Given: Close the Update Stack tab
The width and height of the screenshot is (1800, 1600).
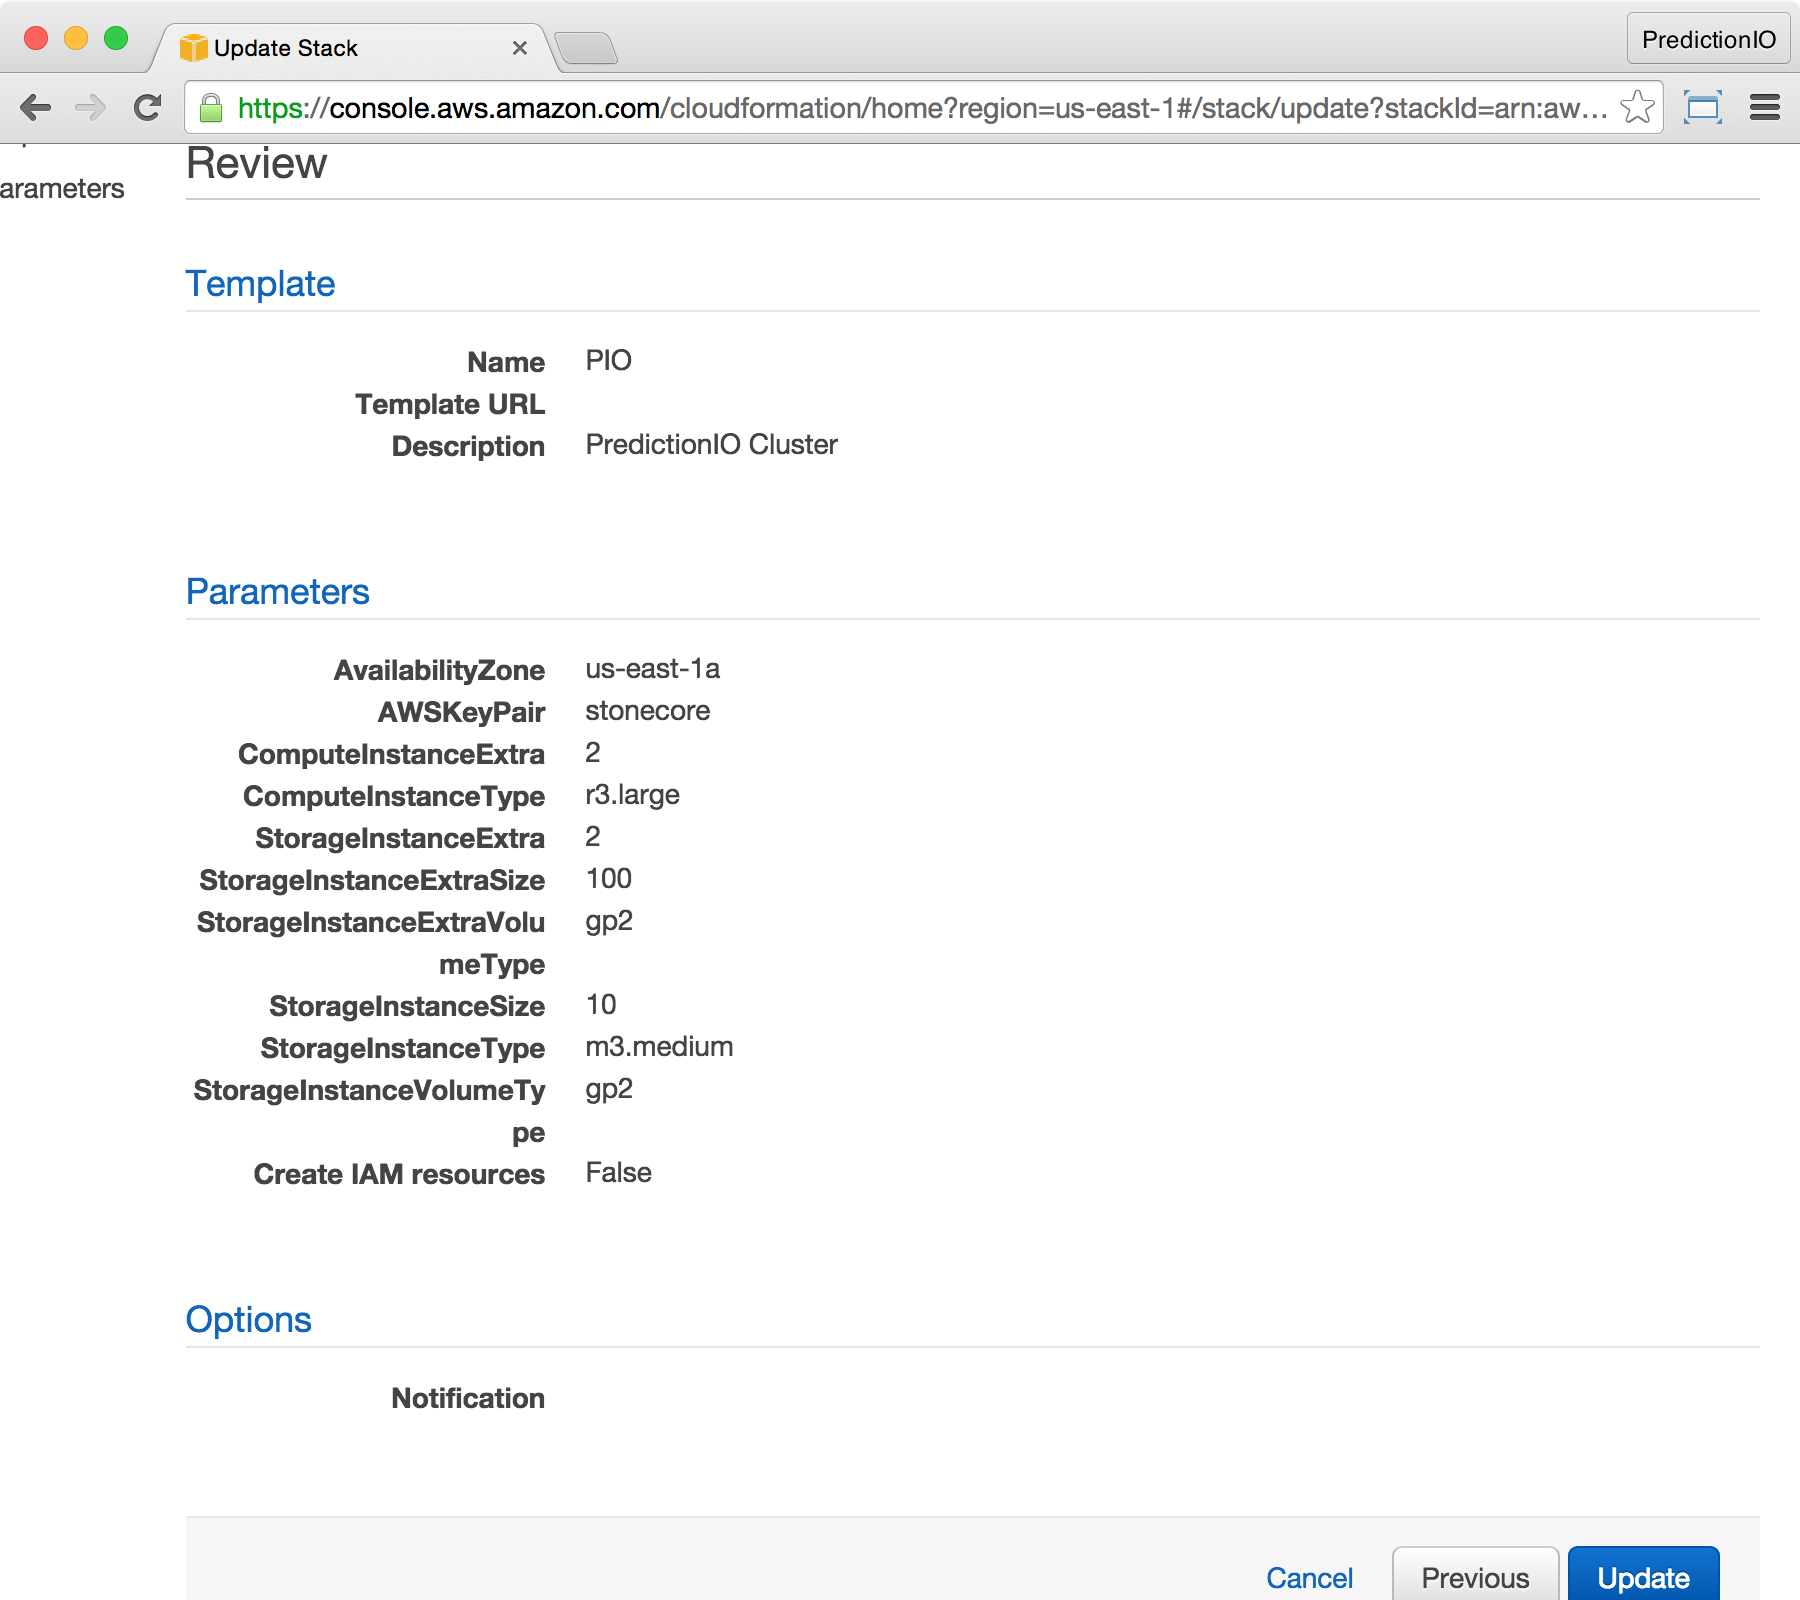Looking at the screenshot, I should coord(519,48).
